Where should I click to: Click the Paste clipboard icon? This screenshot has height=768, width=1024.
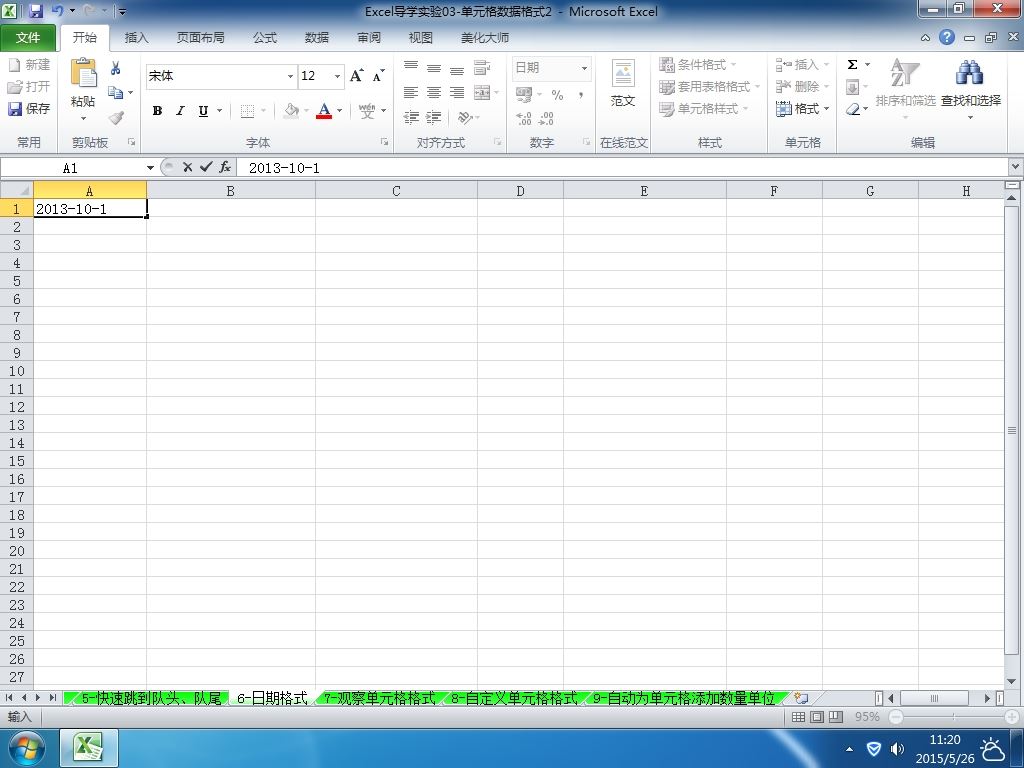(83, 73)
